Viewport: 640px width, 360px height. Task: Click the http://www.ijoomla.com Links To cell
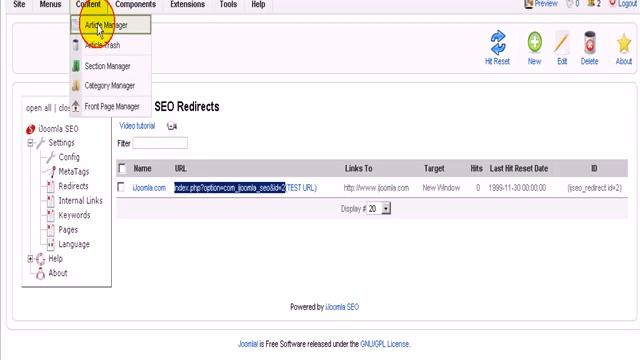376,188
